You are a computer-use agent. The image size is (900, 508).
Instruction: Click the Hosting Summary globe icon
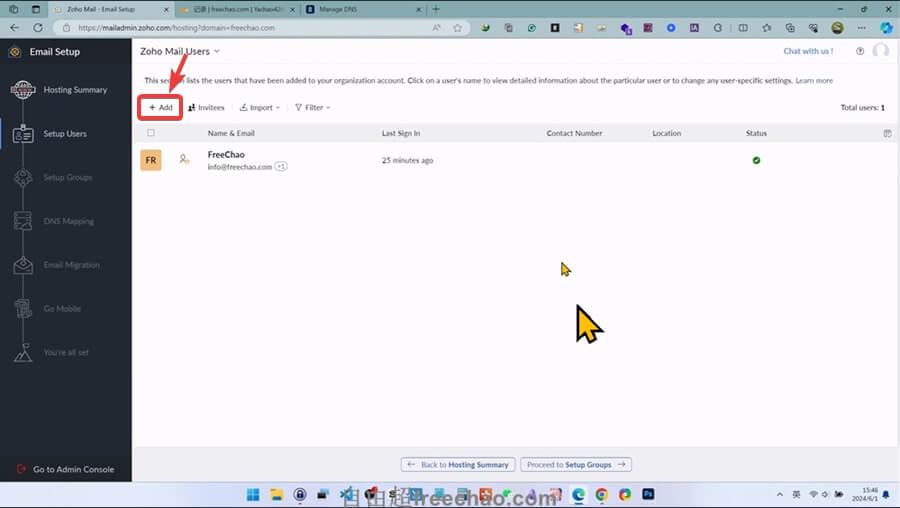[x=23, y=90]
